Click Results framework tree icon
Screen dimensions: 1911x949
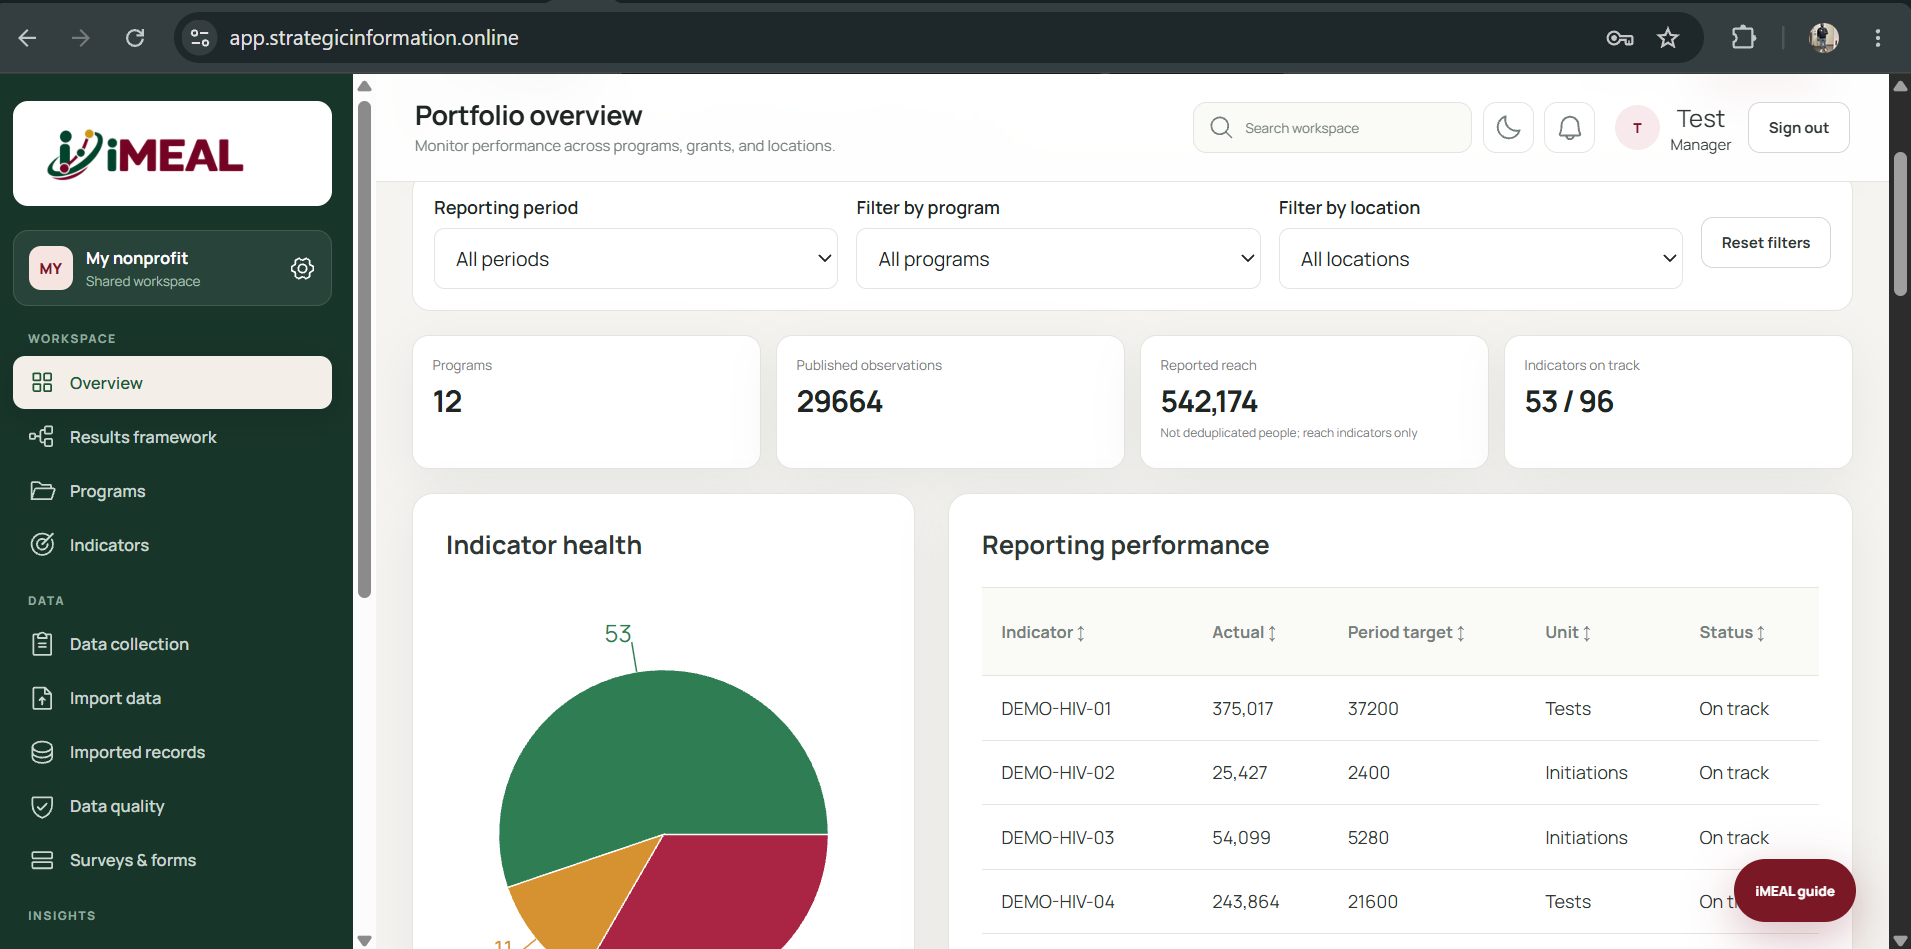[x=42, y=437]
